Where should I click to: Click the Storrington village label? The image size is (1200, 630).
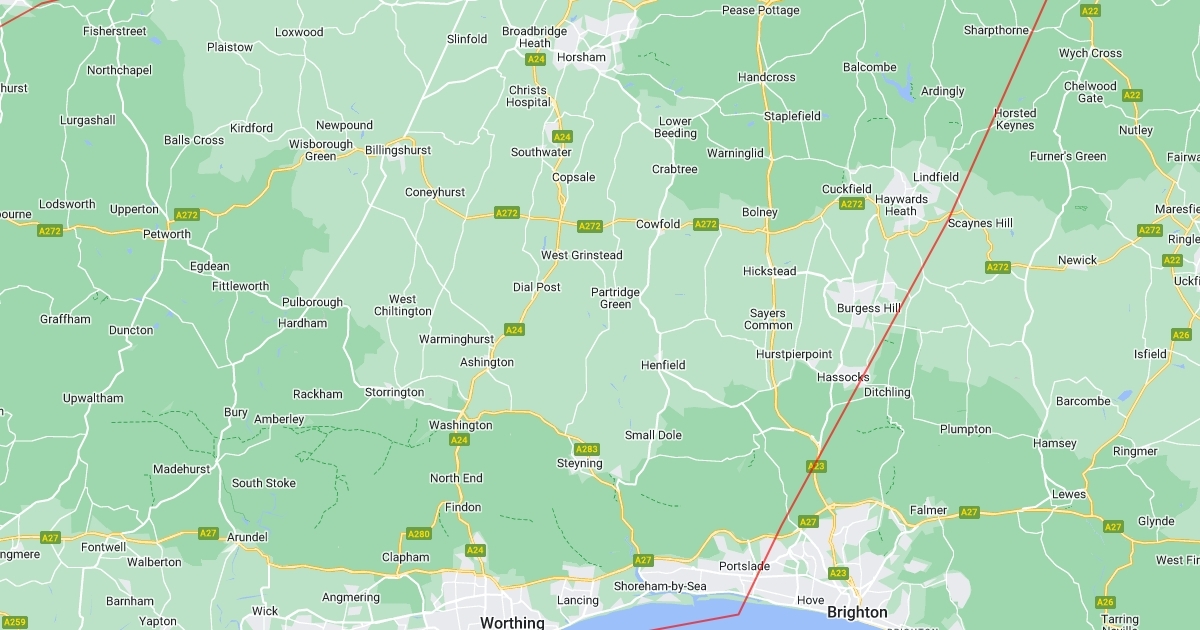(394, 392)
